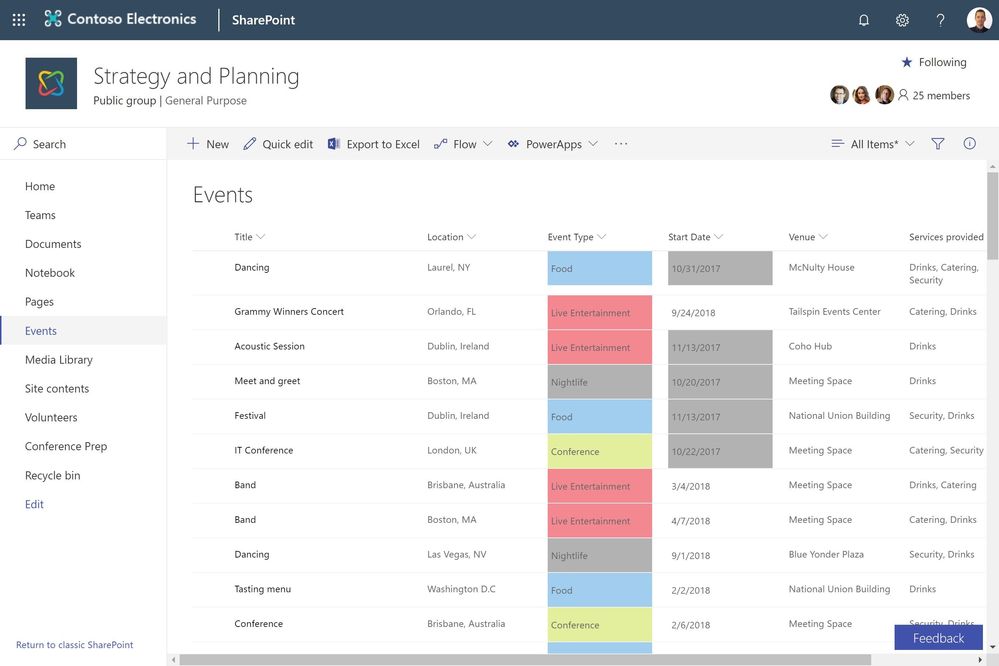
Task: Open Site contents in navigation
Action: [57, 389]
